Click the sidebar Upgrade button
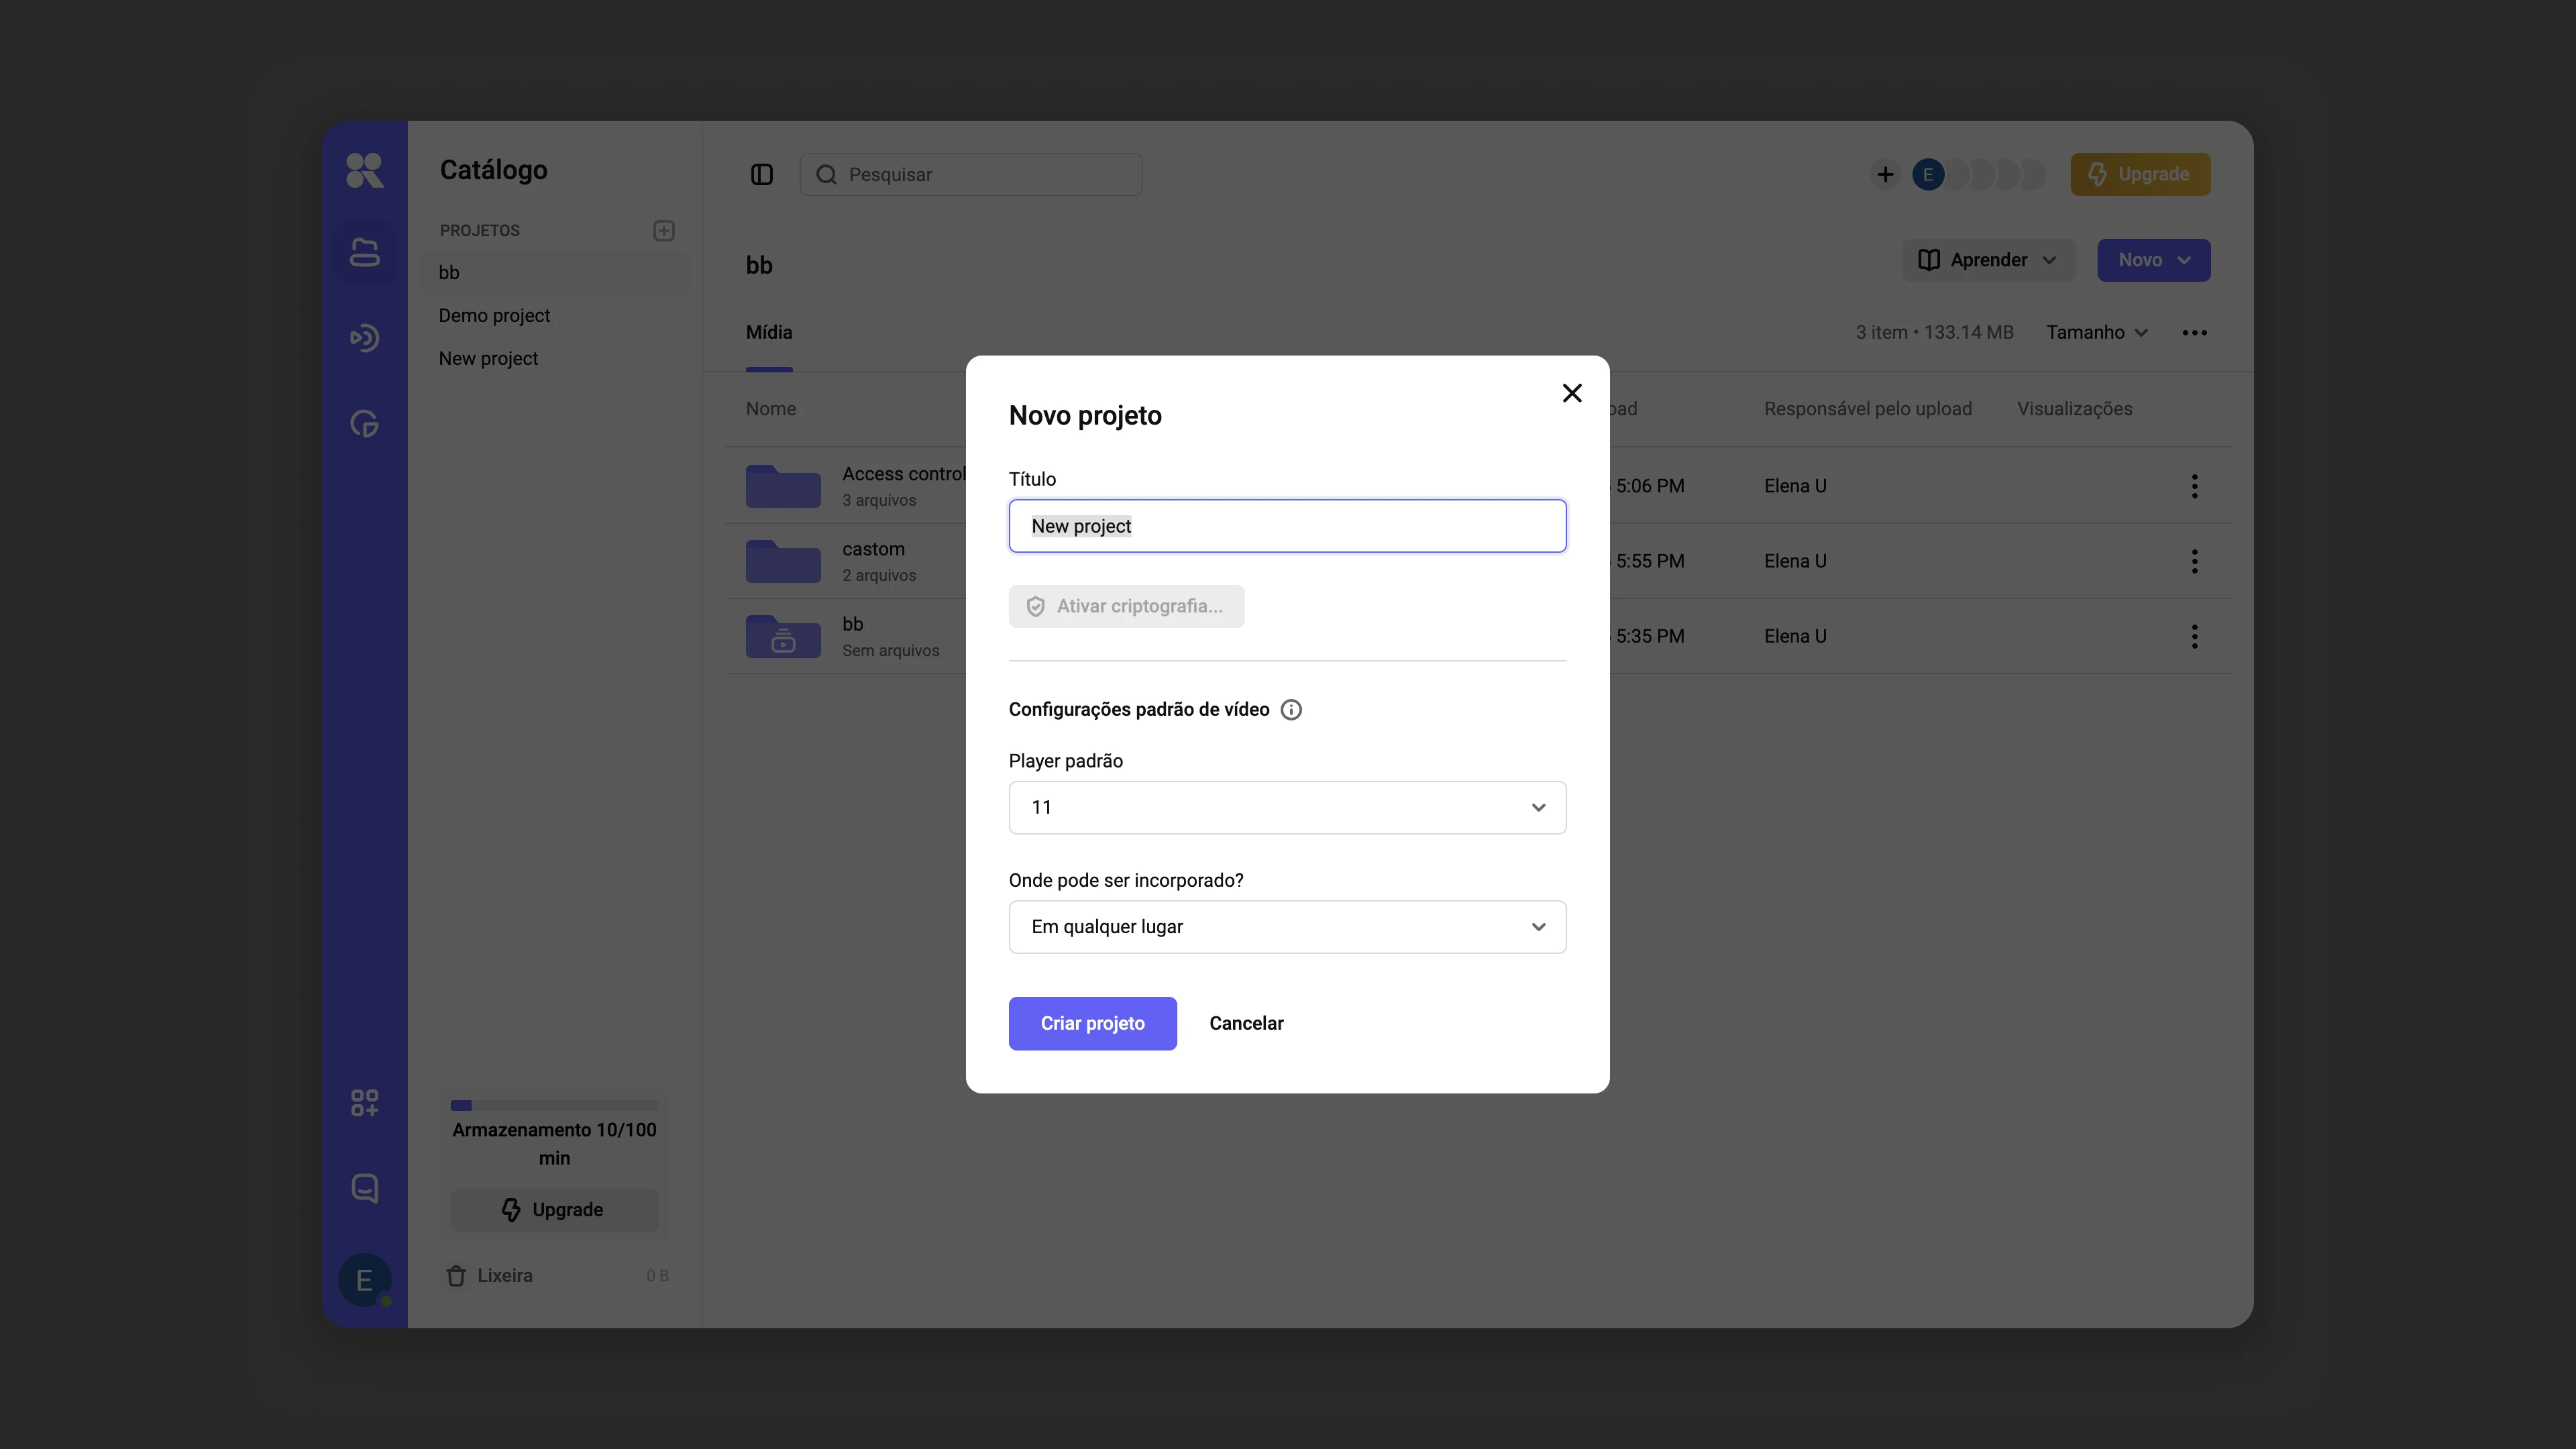 pyautogui.click(x=554, y=1210)
